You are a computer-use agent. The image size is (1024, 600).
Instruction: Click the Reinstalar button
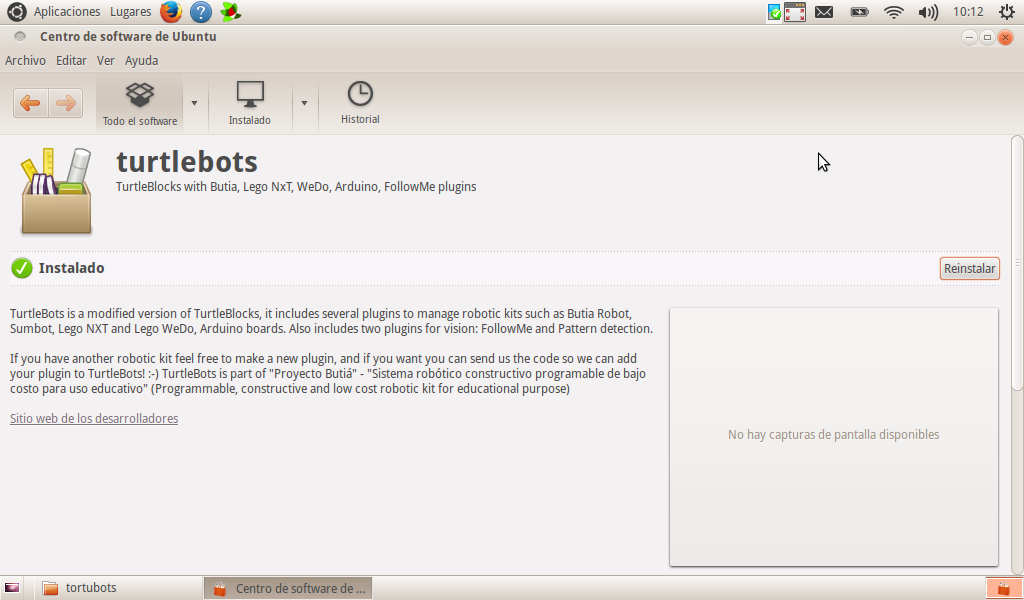tap(969, 268)
